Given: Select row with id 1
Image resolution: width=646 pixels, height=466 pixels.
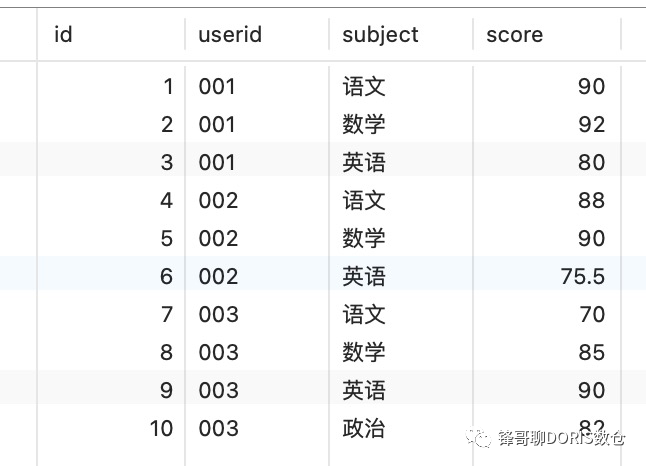Looking at the screenshot, I should point(167,87).
